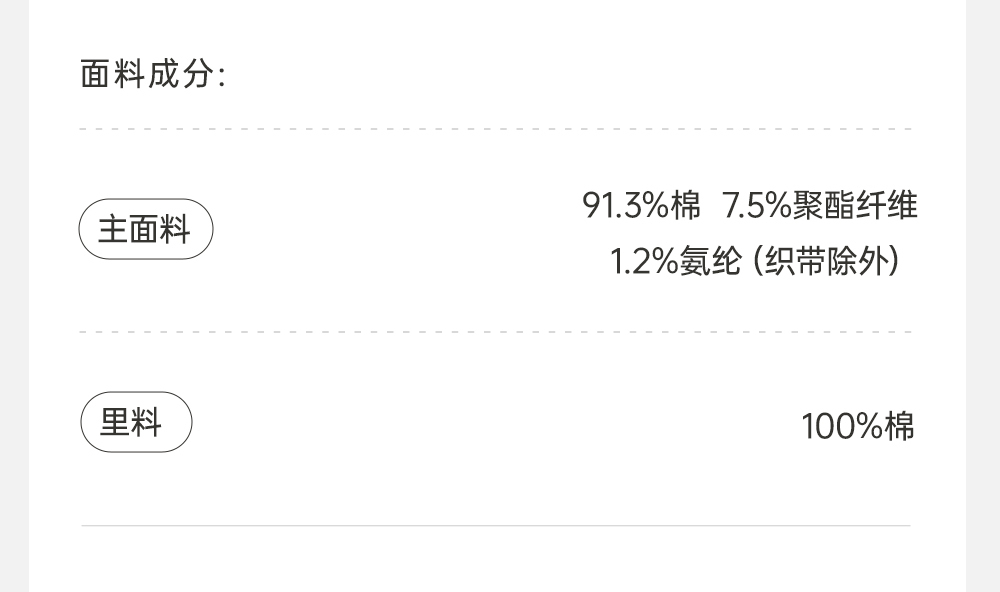Click the 里 character in 里料 pill
The width and height of the screenshot is (1000, 592).
115,422
